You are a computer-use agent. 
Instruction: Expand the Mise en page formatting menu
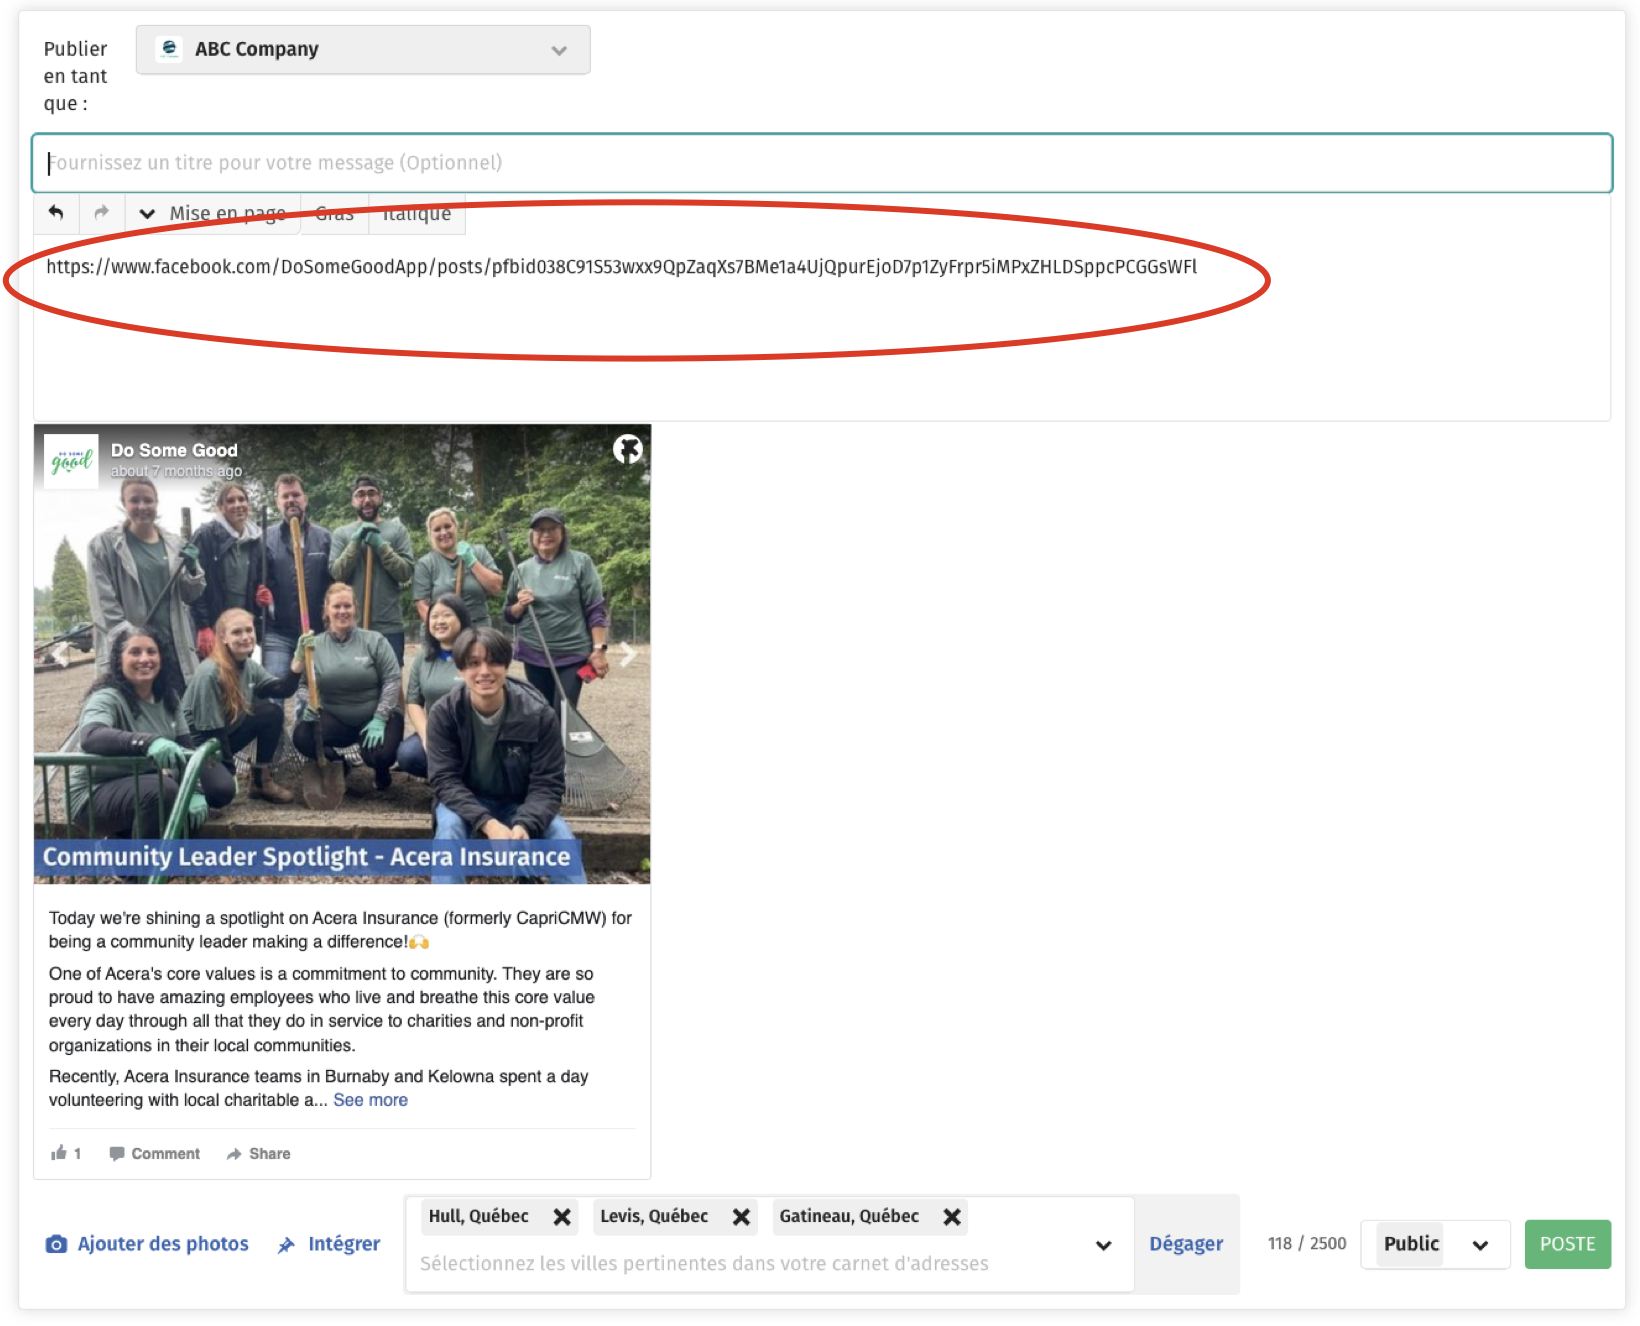pos(213,214)
